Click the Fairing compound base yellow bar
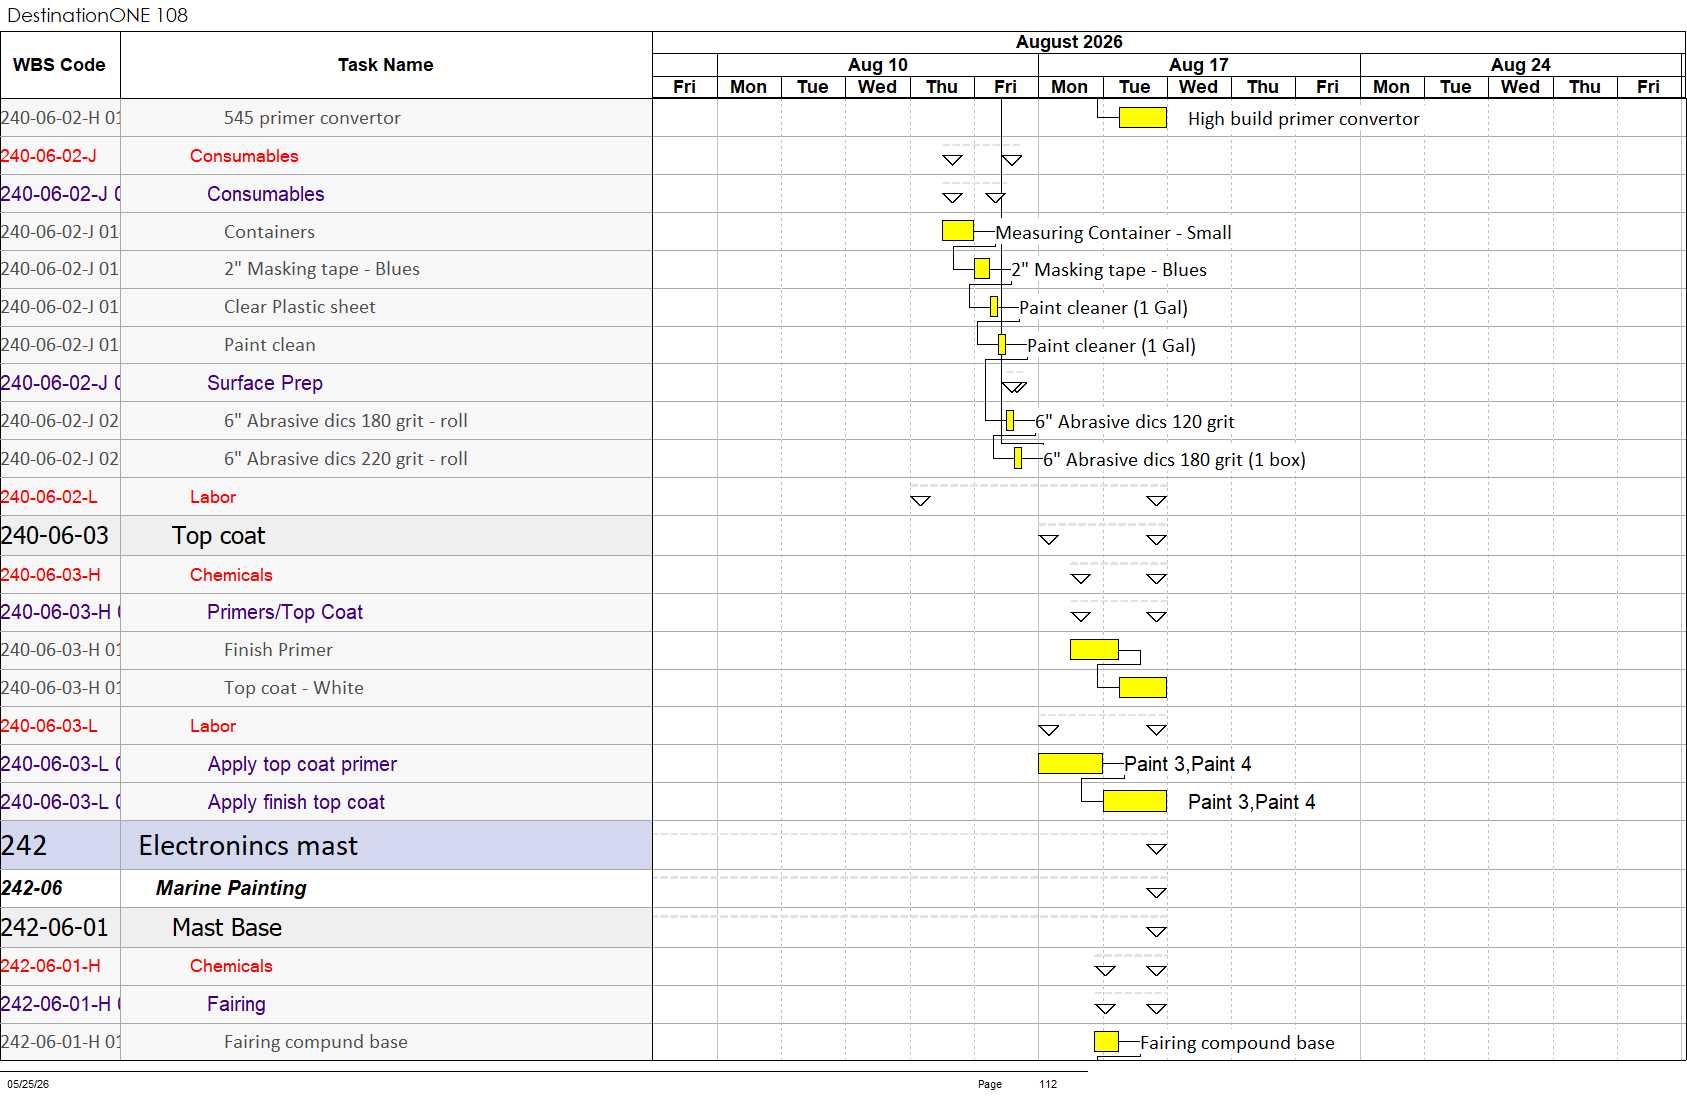 pos(1106,1041)
